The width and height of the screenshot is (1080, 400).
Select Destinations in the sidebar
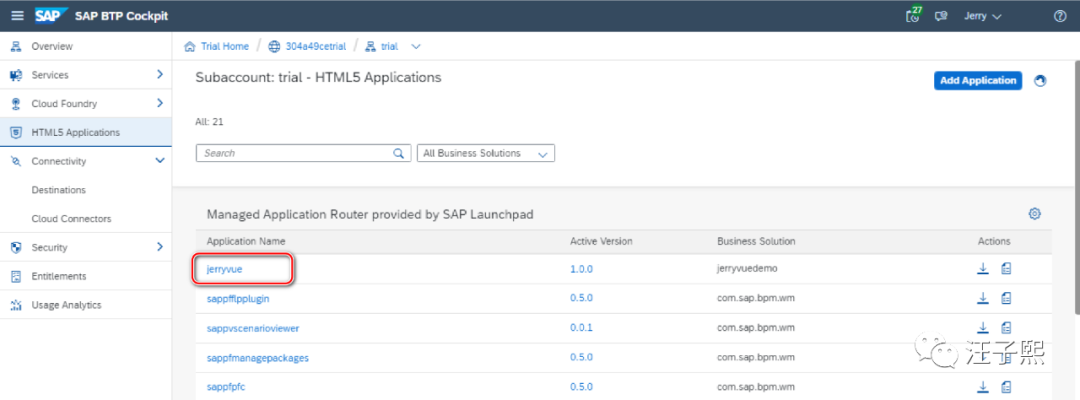[x=59, y=190]
